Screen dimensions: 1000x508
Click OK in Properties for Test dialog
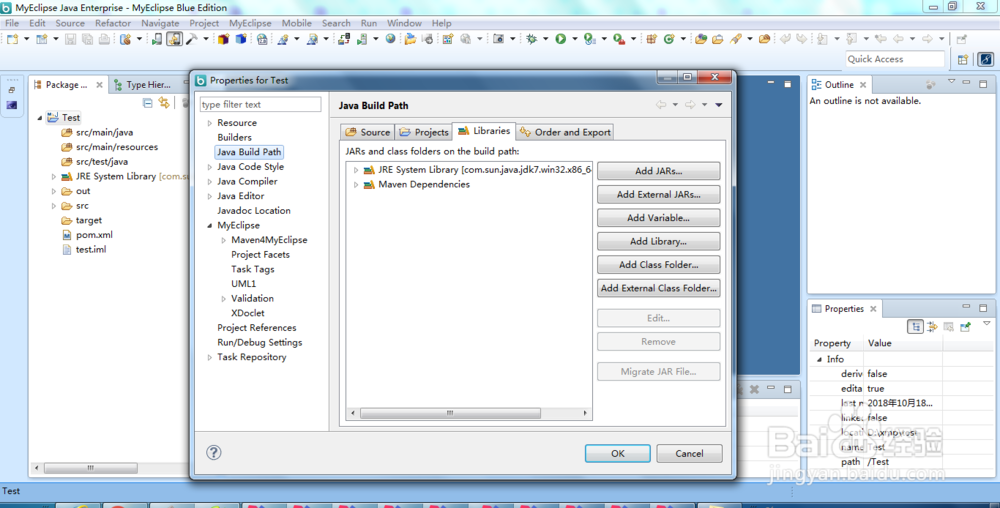point(617,453)
